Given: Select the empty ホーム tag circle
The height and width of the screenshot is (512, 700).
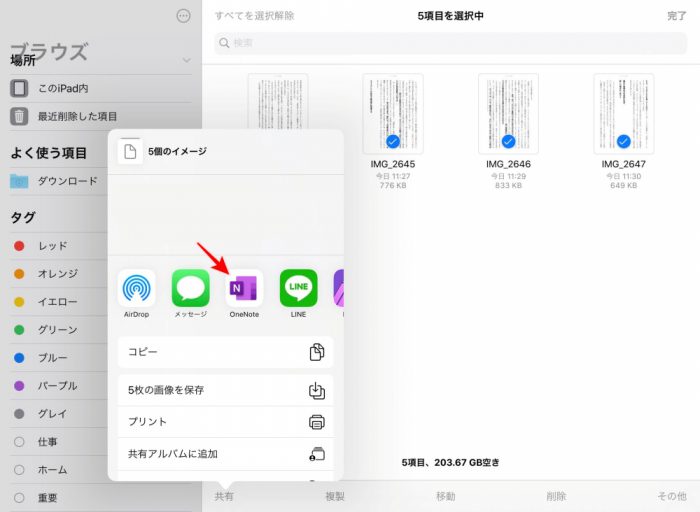Looking at the screenshot, I should coord(19,470).
